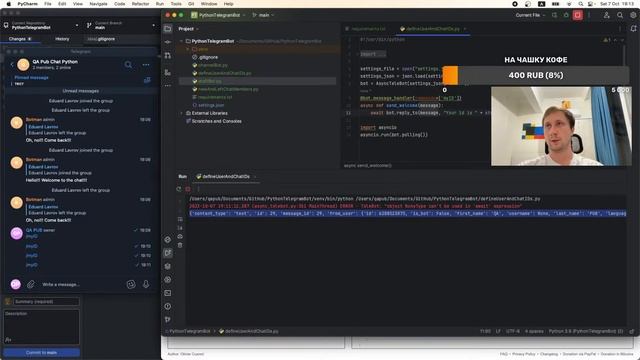Image resolution: width=640 pixels, height=360 pixels.
Task: Attach a file using the Telegram paperclip
Action: point(31,284)
